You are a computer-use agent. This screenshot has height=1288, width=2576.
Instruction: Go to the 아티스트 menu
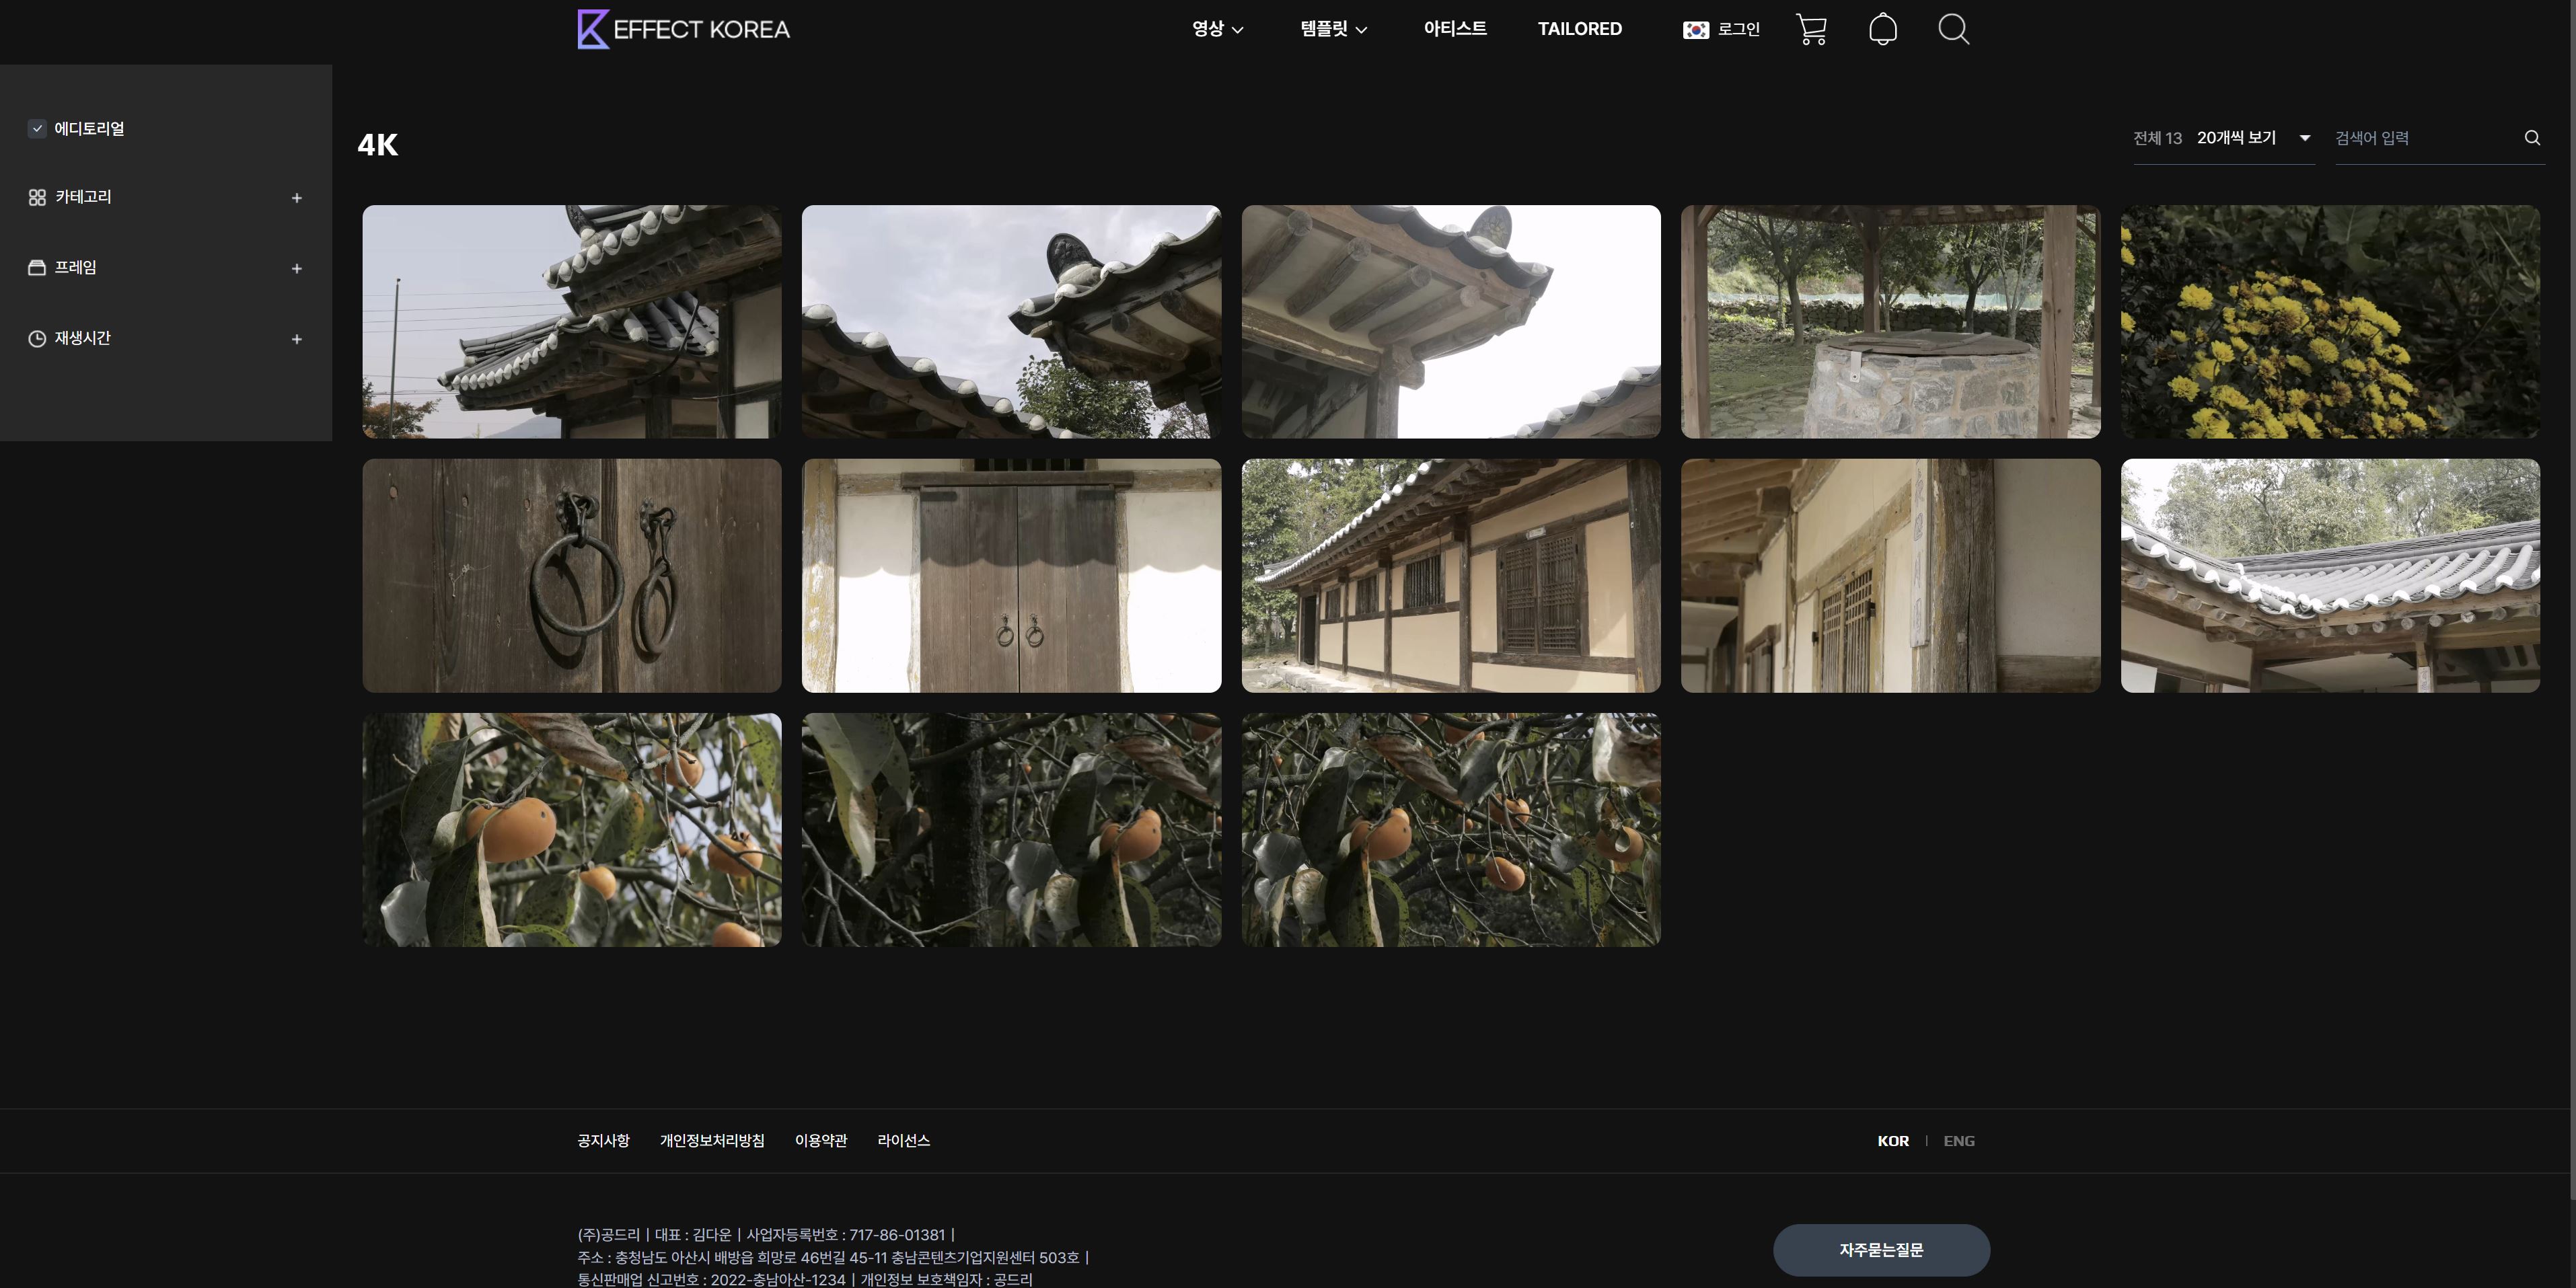(1455, 29)
